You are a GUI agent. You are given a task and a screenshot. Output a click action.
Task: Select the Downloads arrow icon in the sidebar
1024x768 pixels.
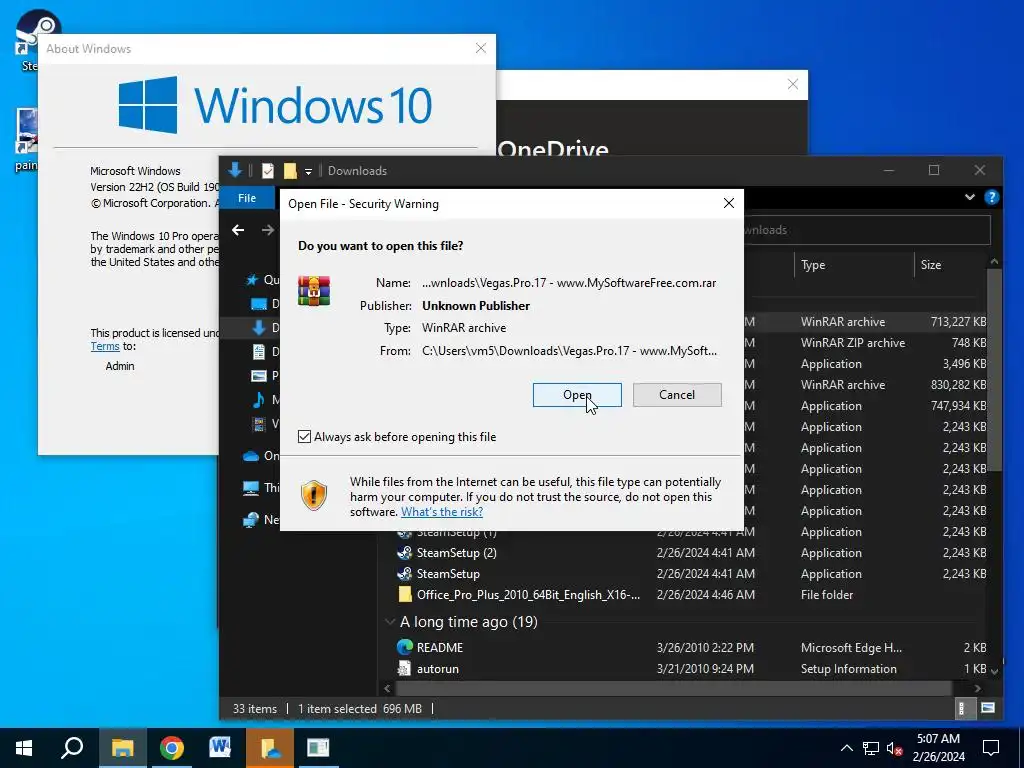point(259,328)
